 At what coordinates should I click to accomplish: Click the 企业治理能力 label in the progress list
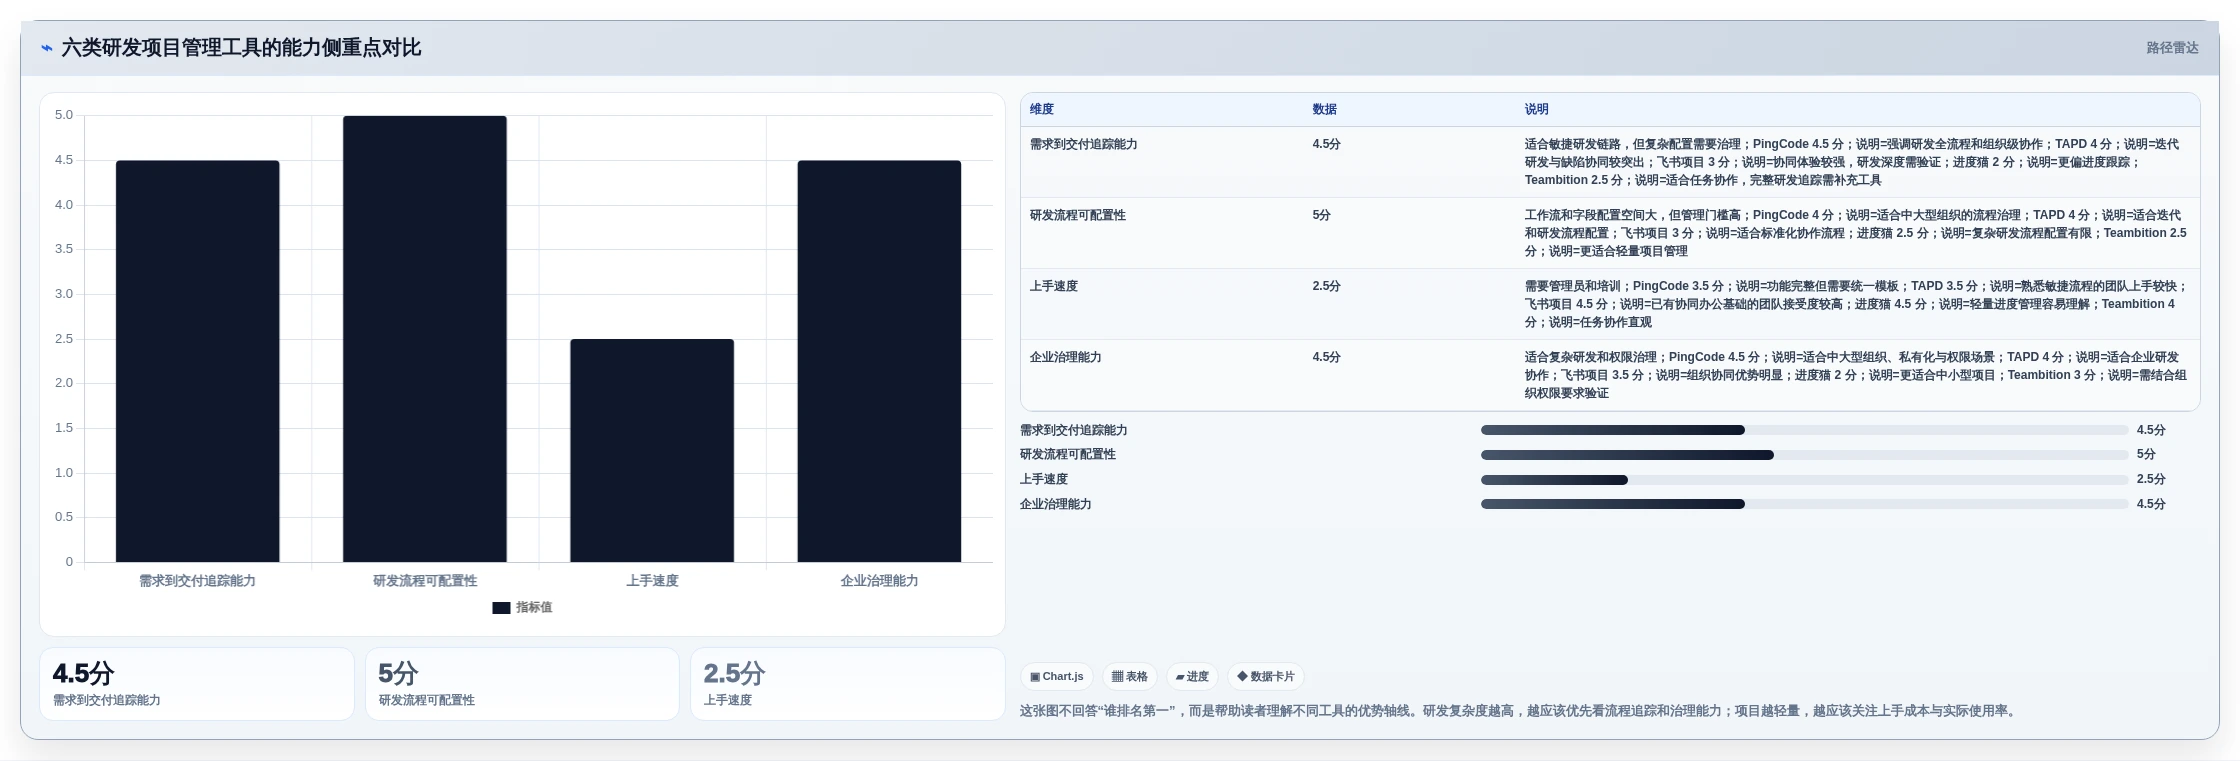click(1056, 505)
